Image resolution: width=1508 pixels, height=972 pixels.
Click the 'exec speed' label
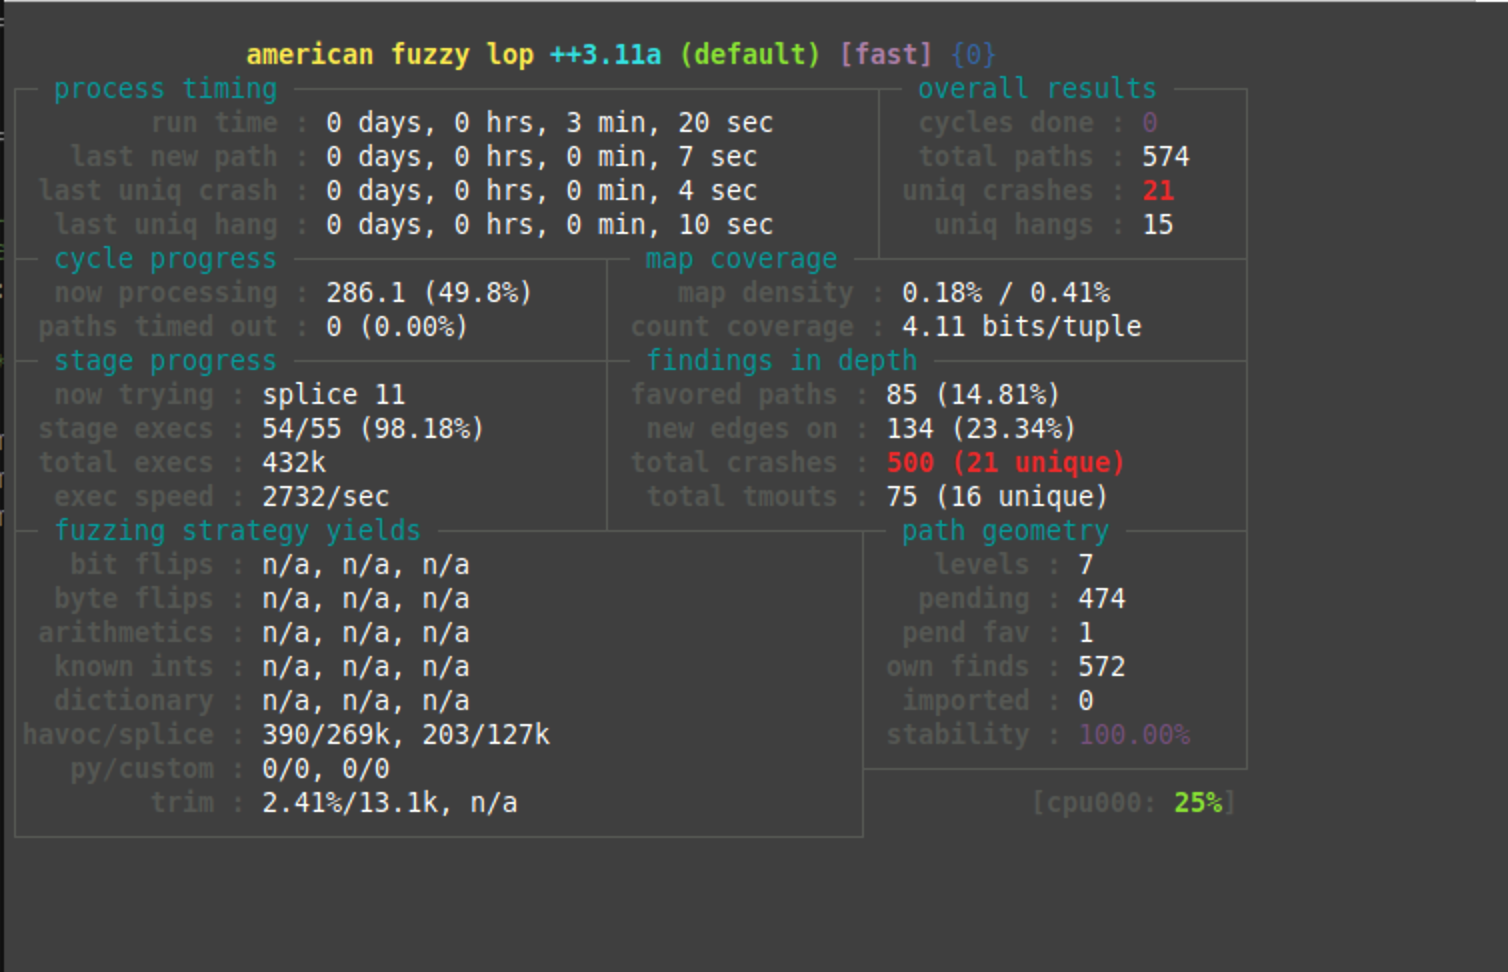[134, 496]
